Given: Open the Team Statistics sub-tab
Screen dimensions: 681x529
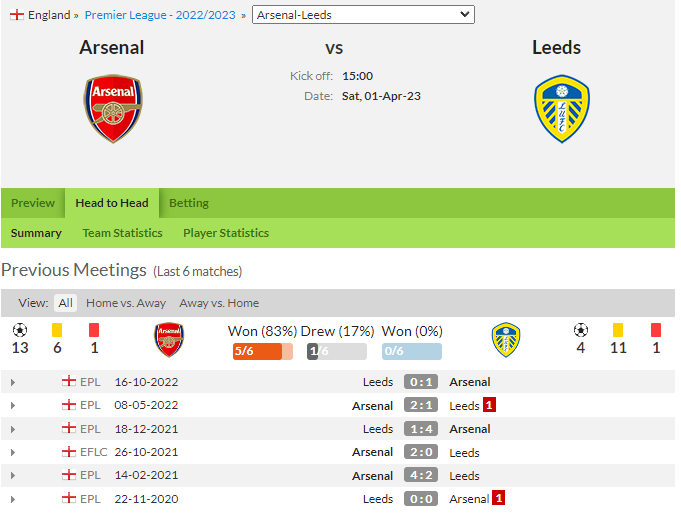Looking at the screenshot, I should click(x=122, y=233).
